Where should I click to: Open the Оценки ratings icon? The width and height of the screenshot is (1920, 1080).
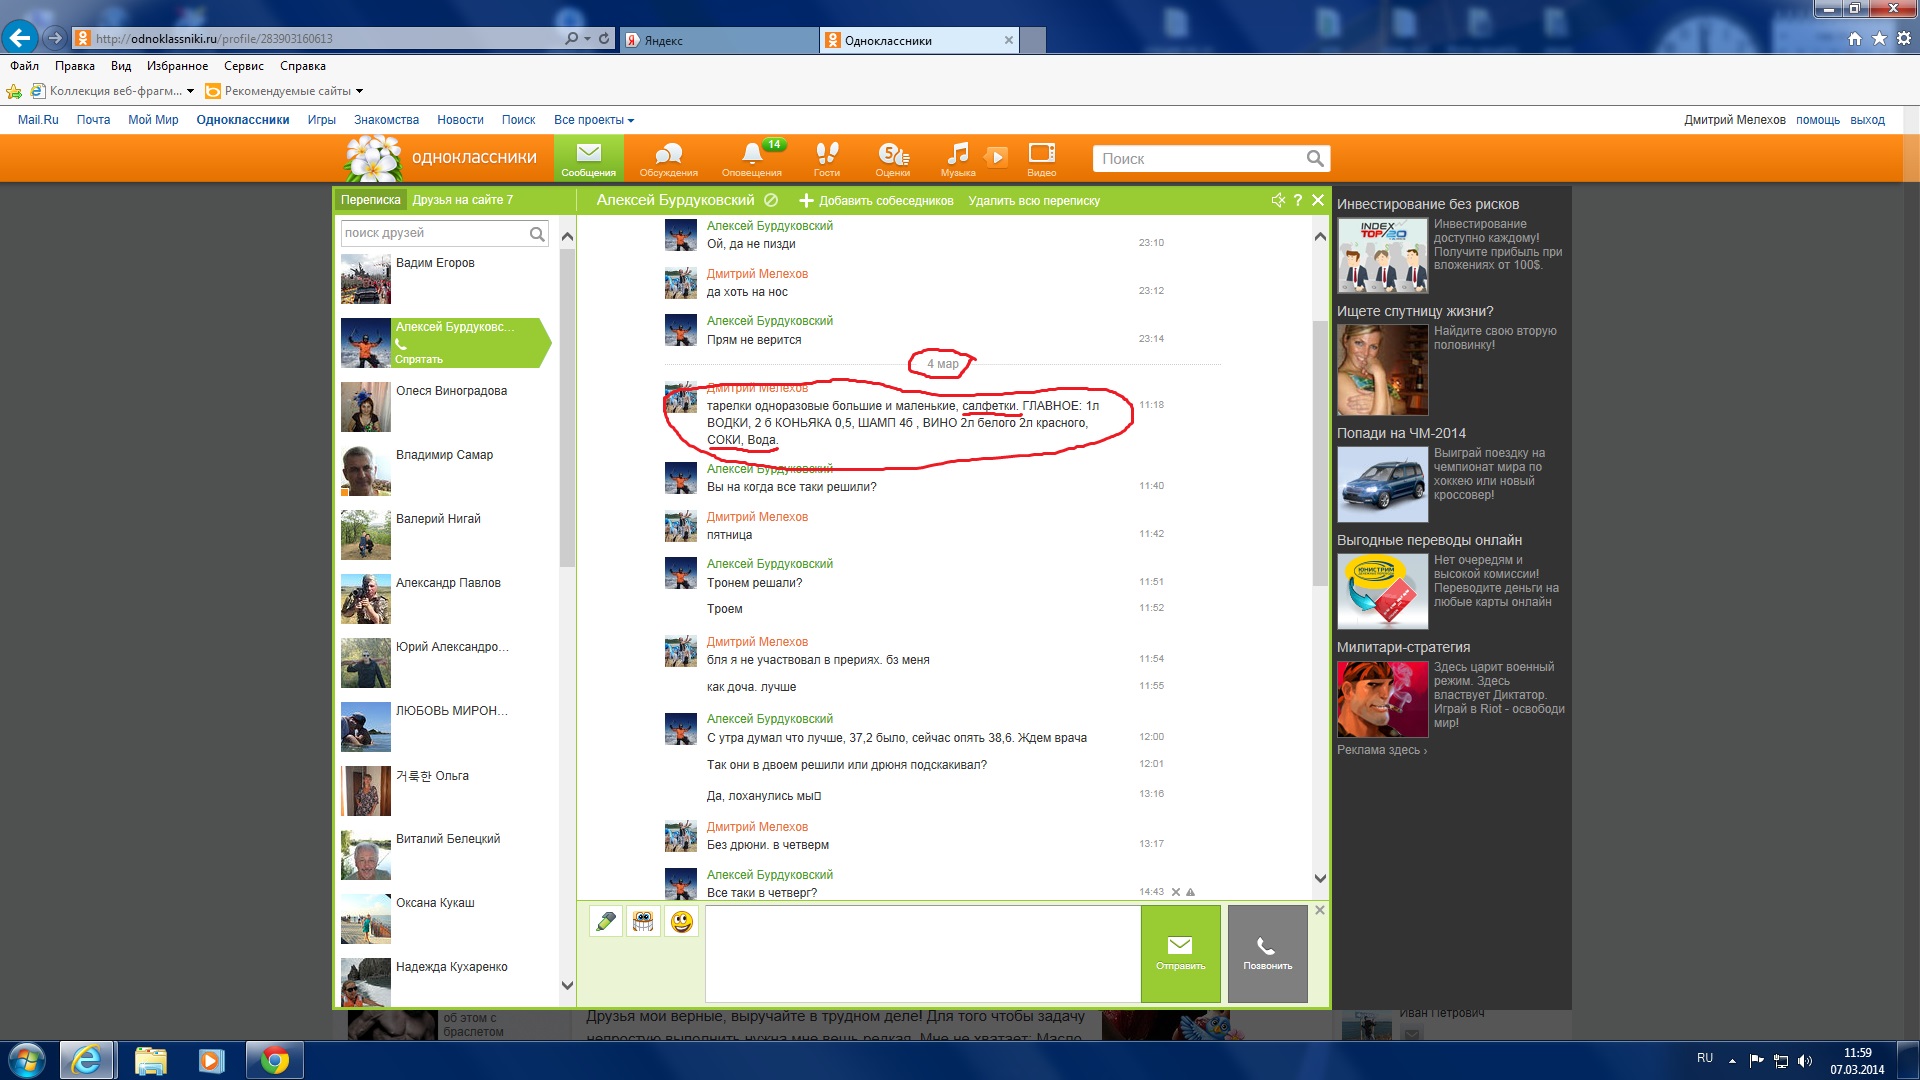(x=892, y=158)
